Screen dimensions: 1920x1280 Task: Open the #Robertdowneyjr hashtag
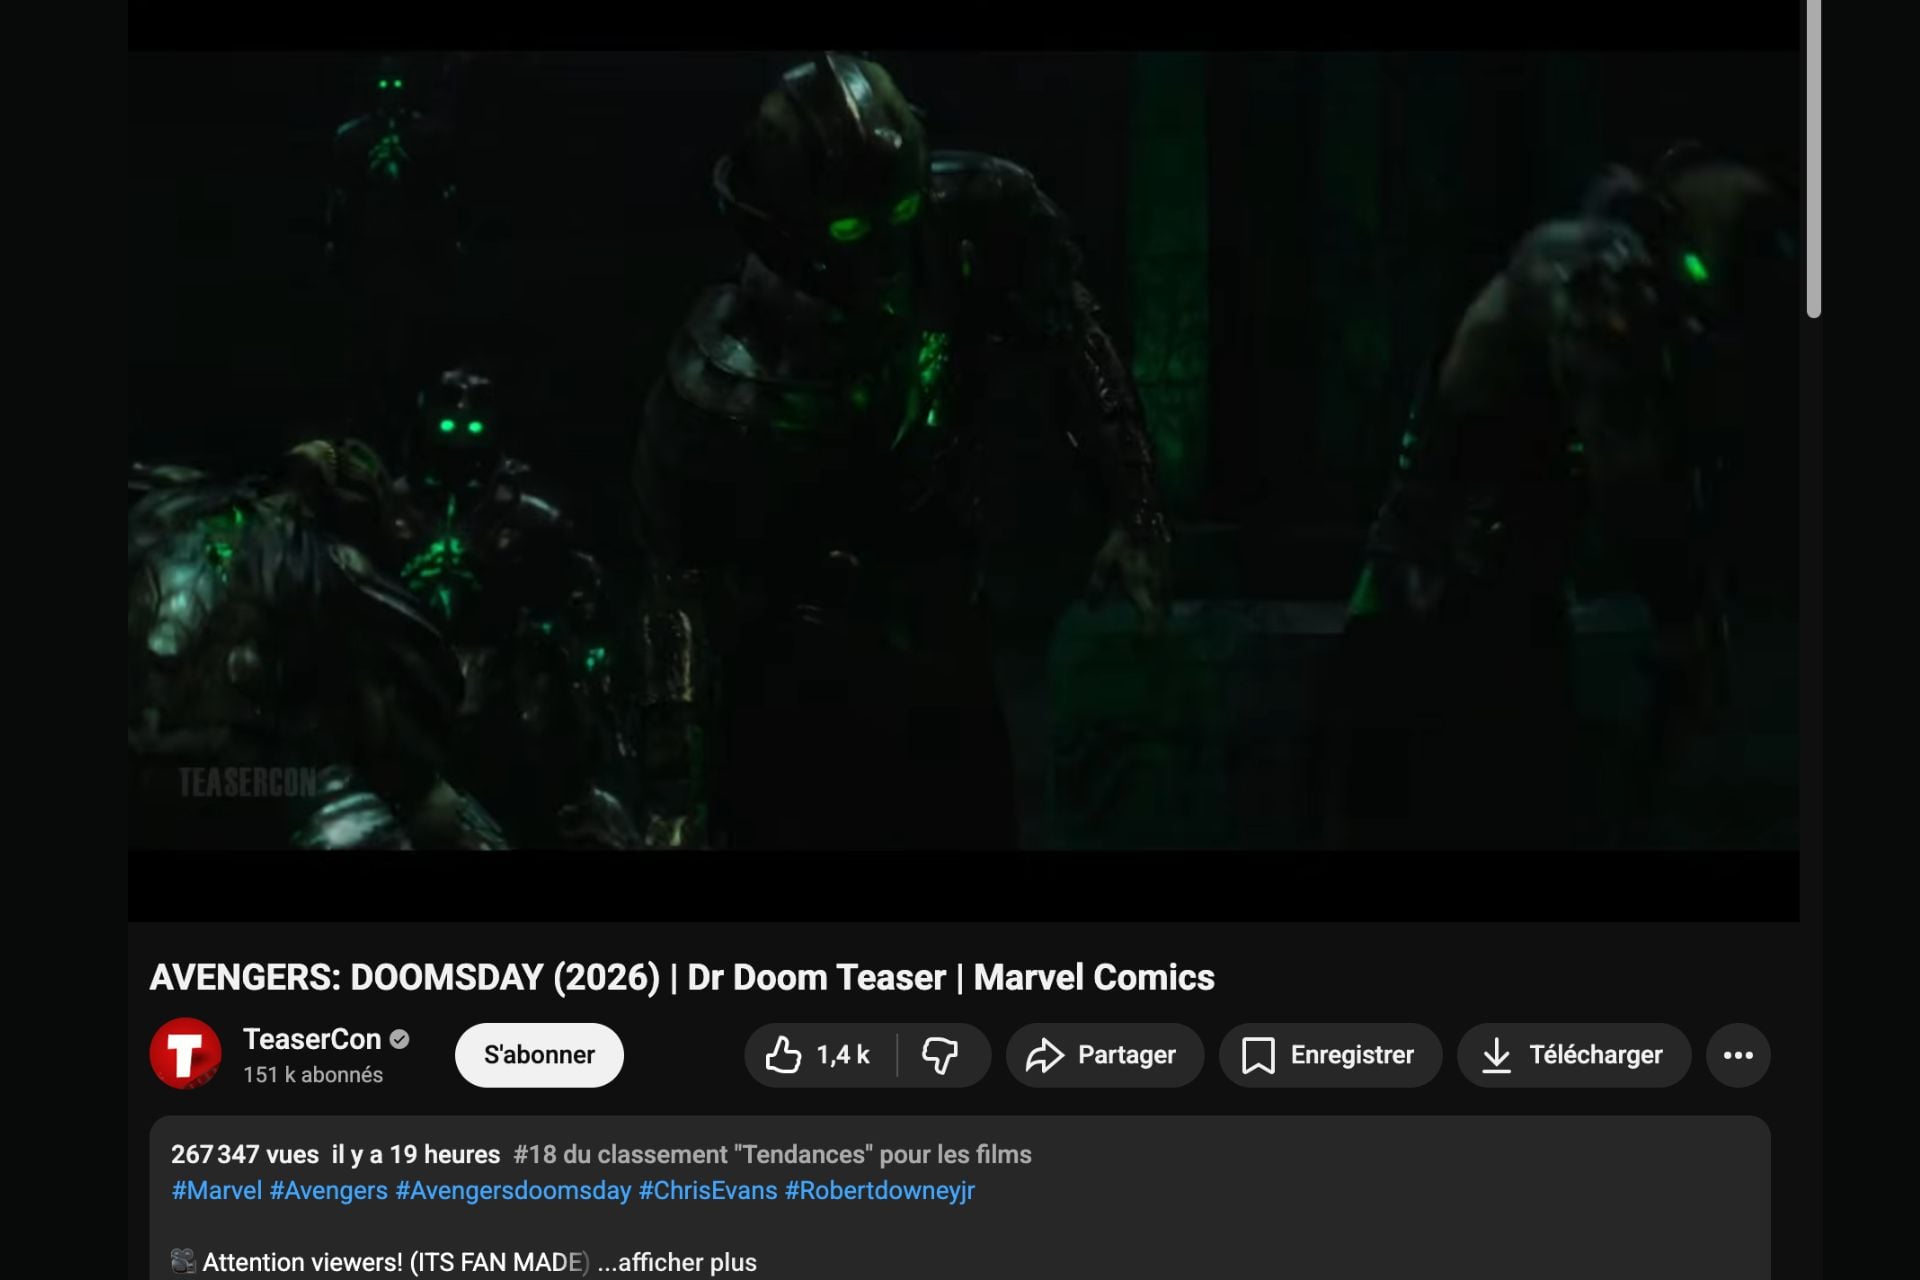880,1191
